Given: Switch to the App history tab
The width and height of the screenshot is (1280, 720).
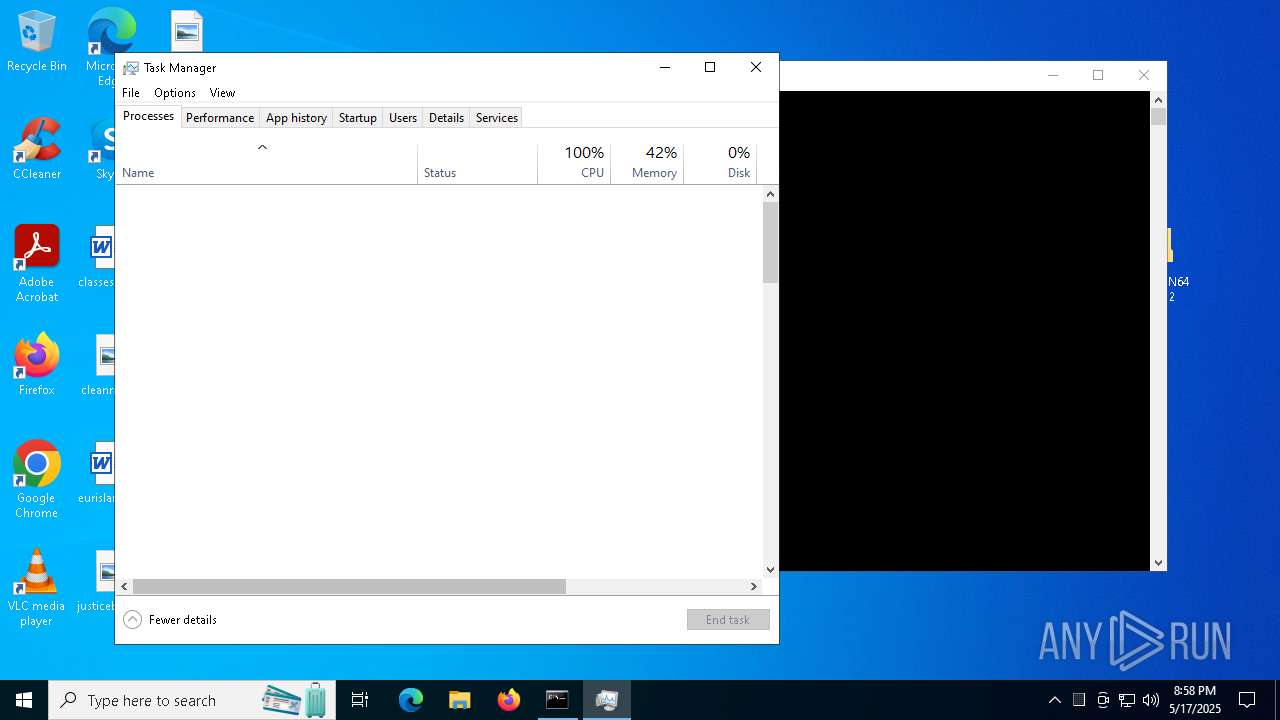Looking at the screenshot, I should (296, 118).
